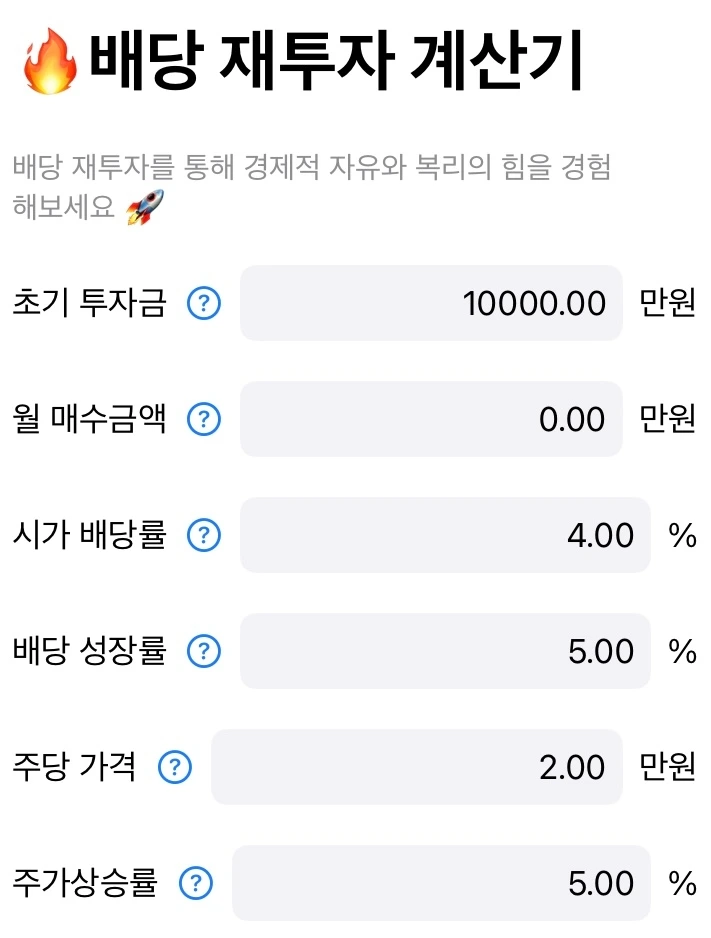This screenshot has width=711, height=938.
Task: Open help icon for 월 매수금액
Action: coord(204,419)
